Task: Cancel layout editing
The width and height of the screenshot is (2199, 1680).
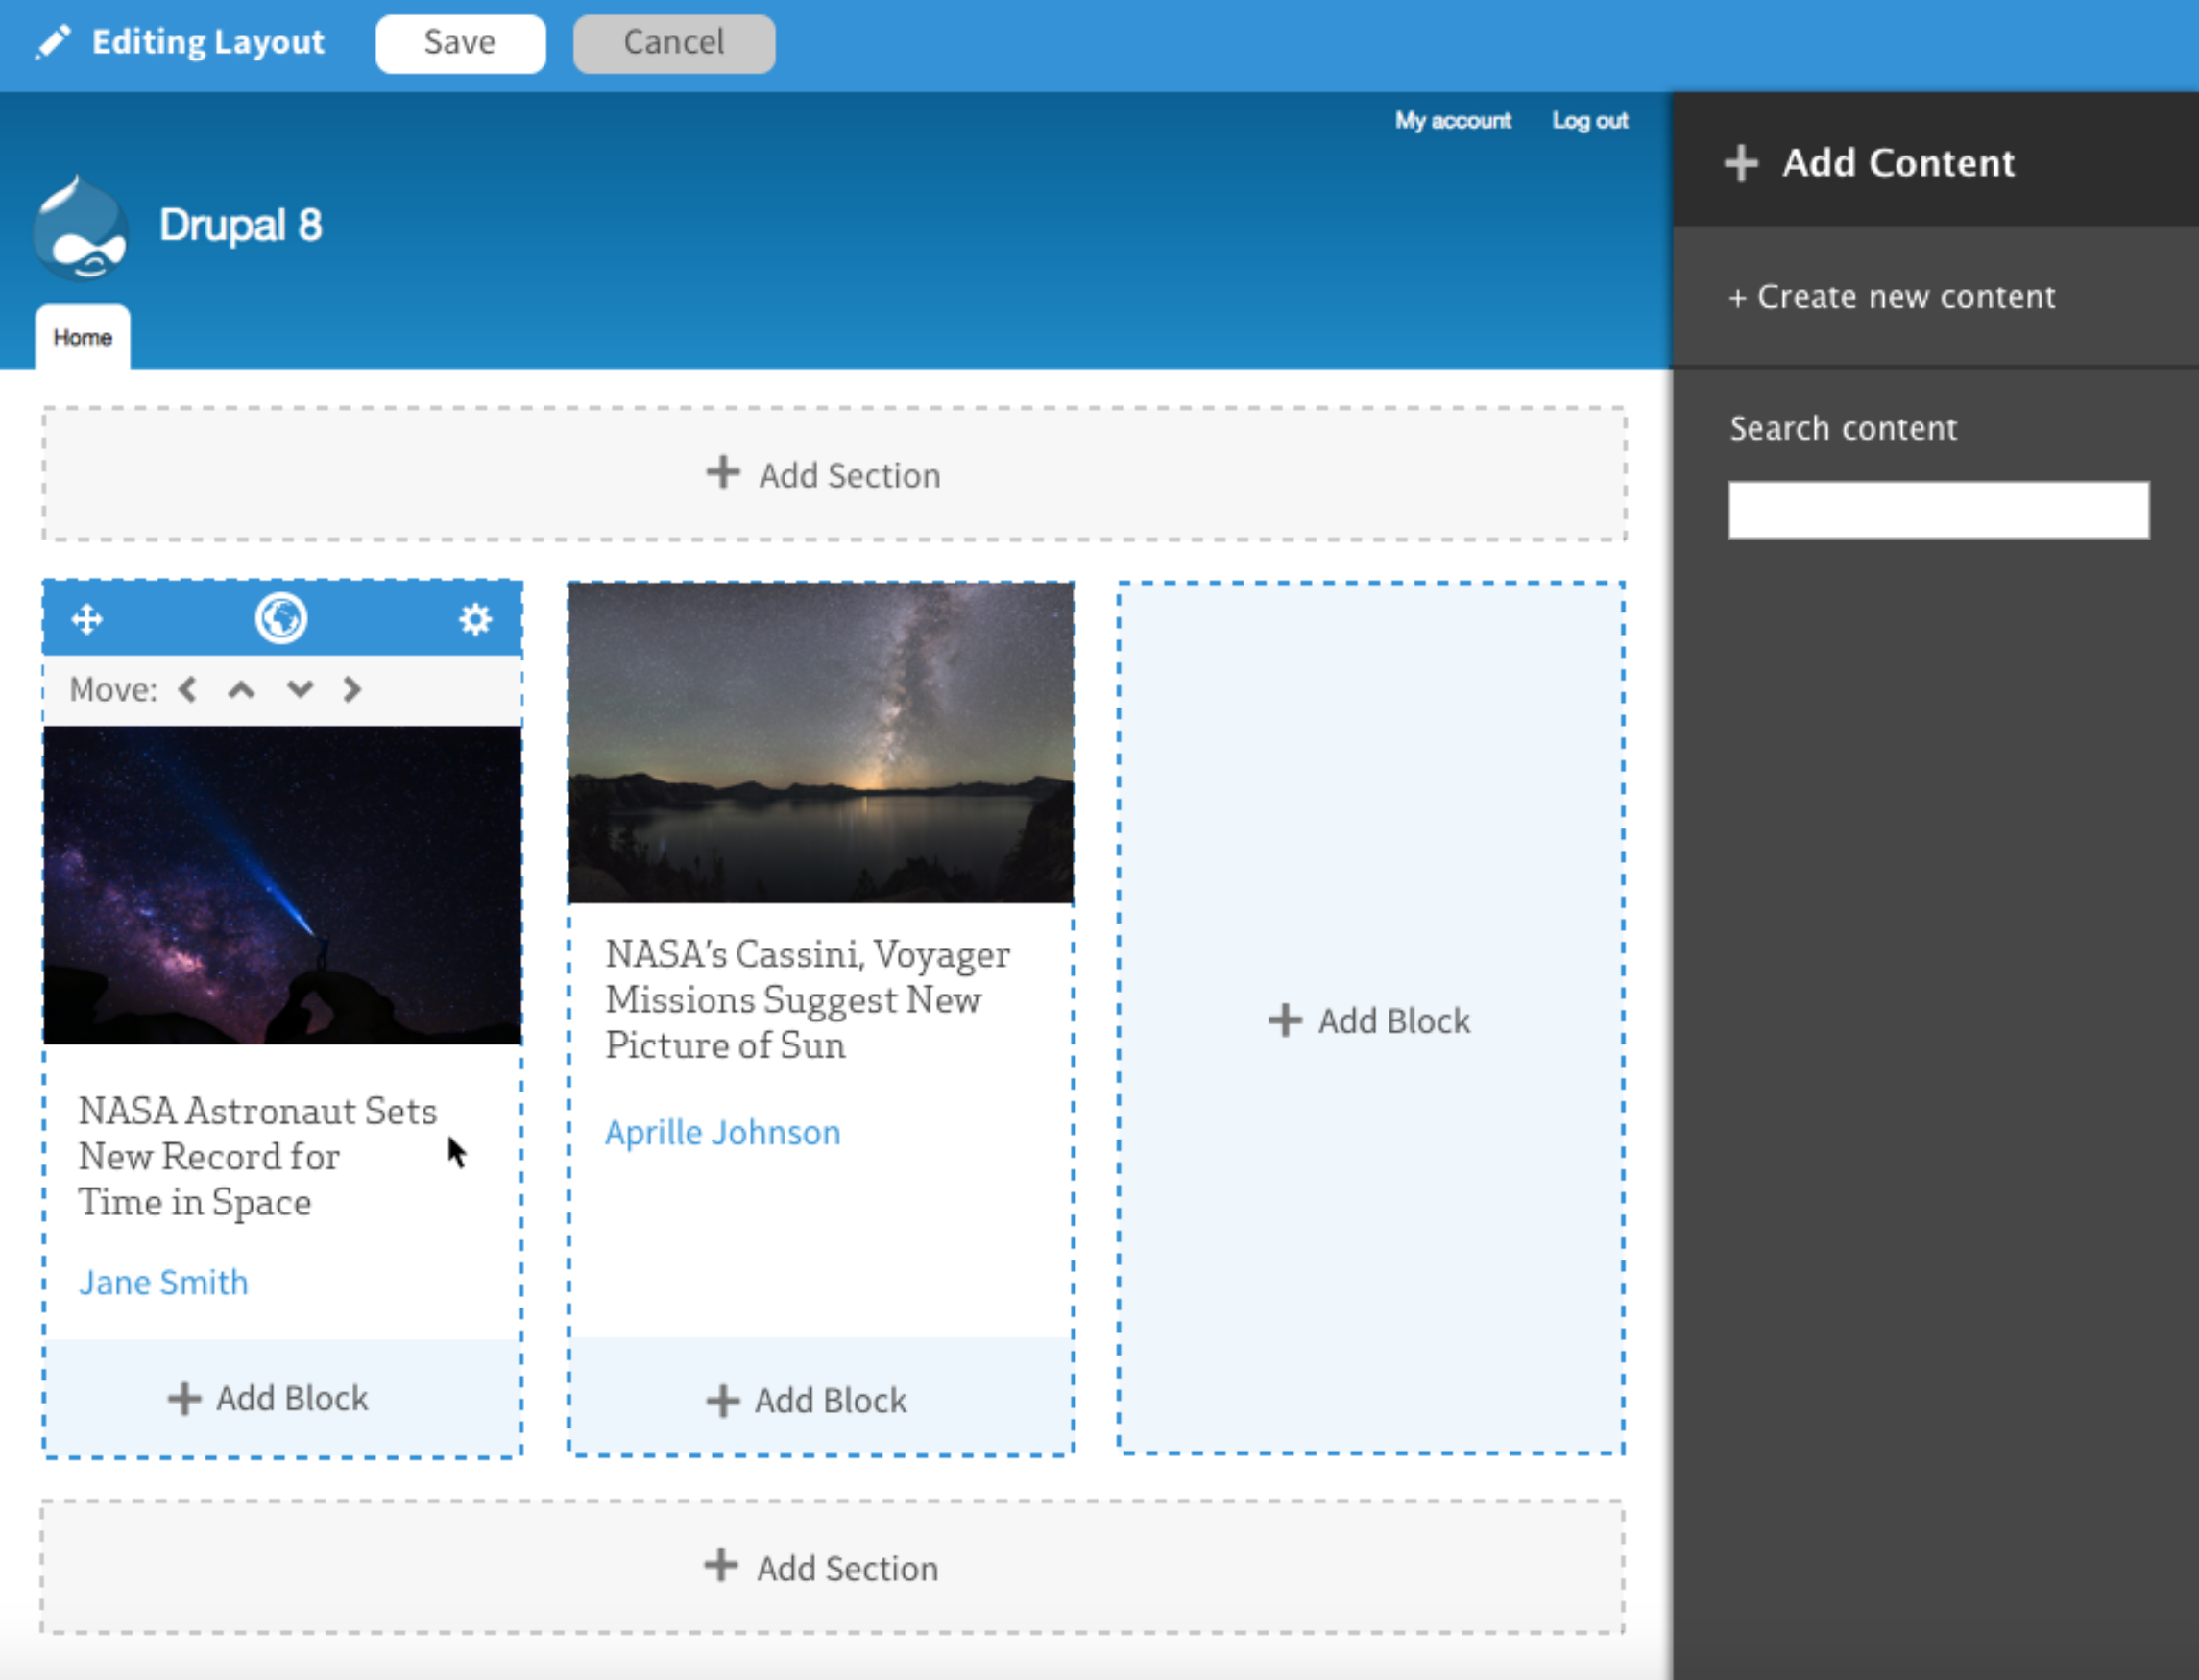Action: point(674,43)
